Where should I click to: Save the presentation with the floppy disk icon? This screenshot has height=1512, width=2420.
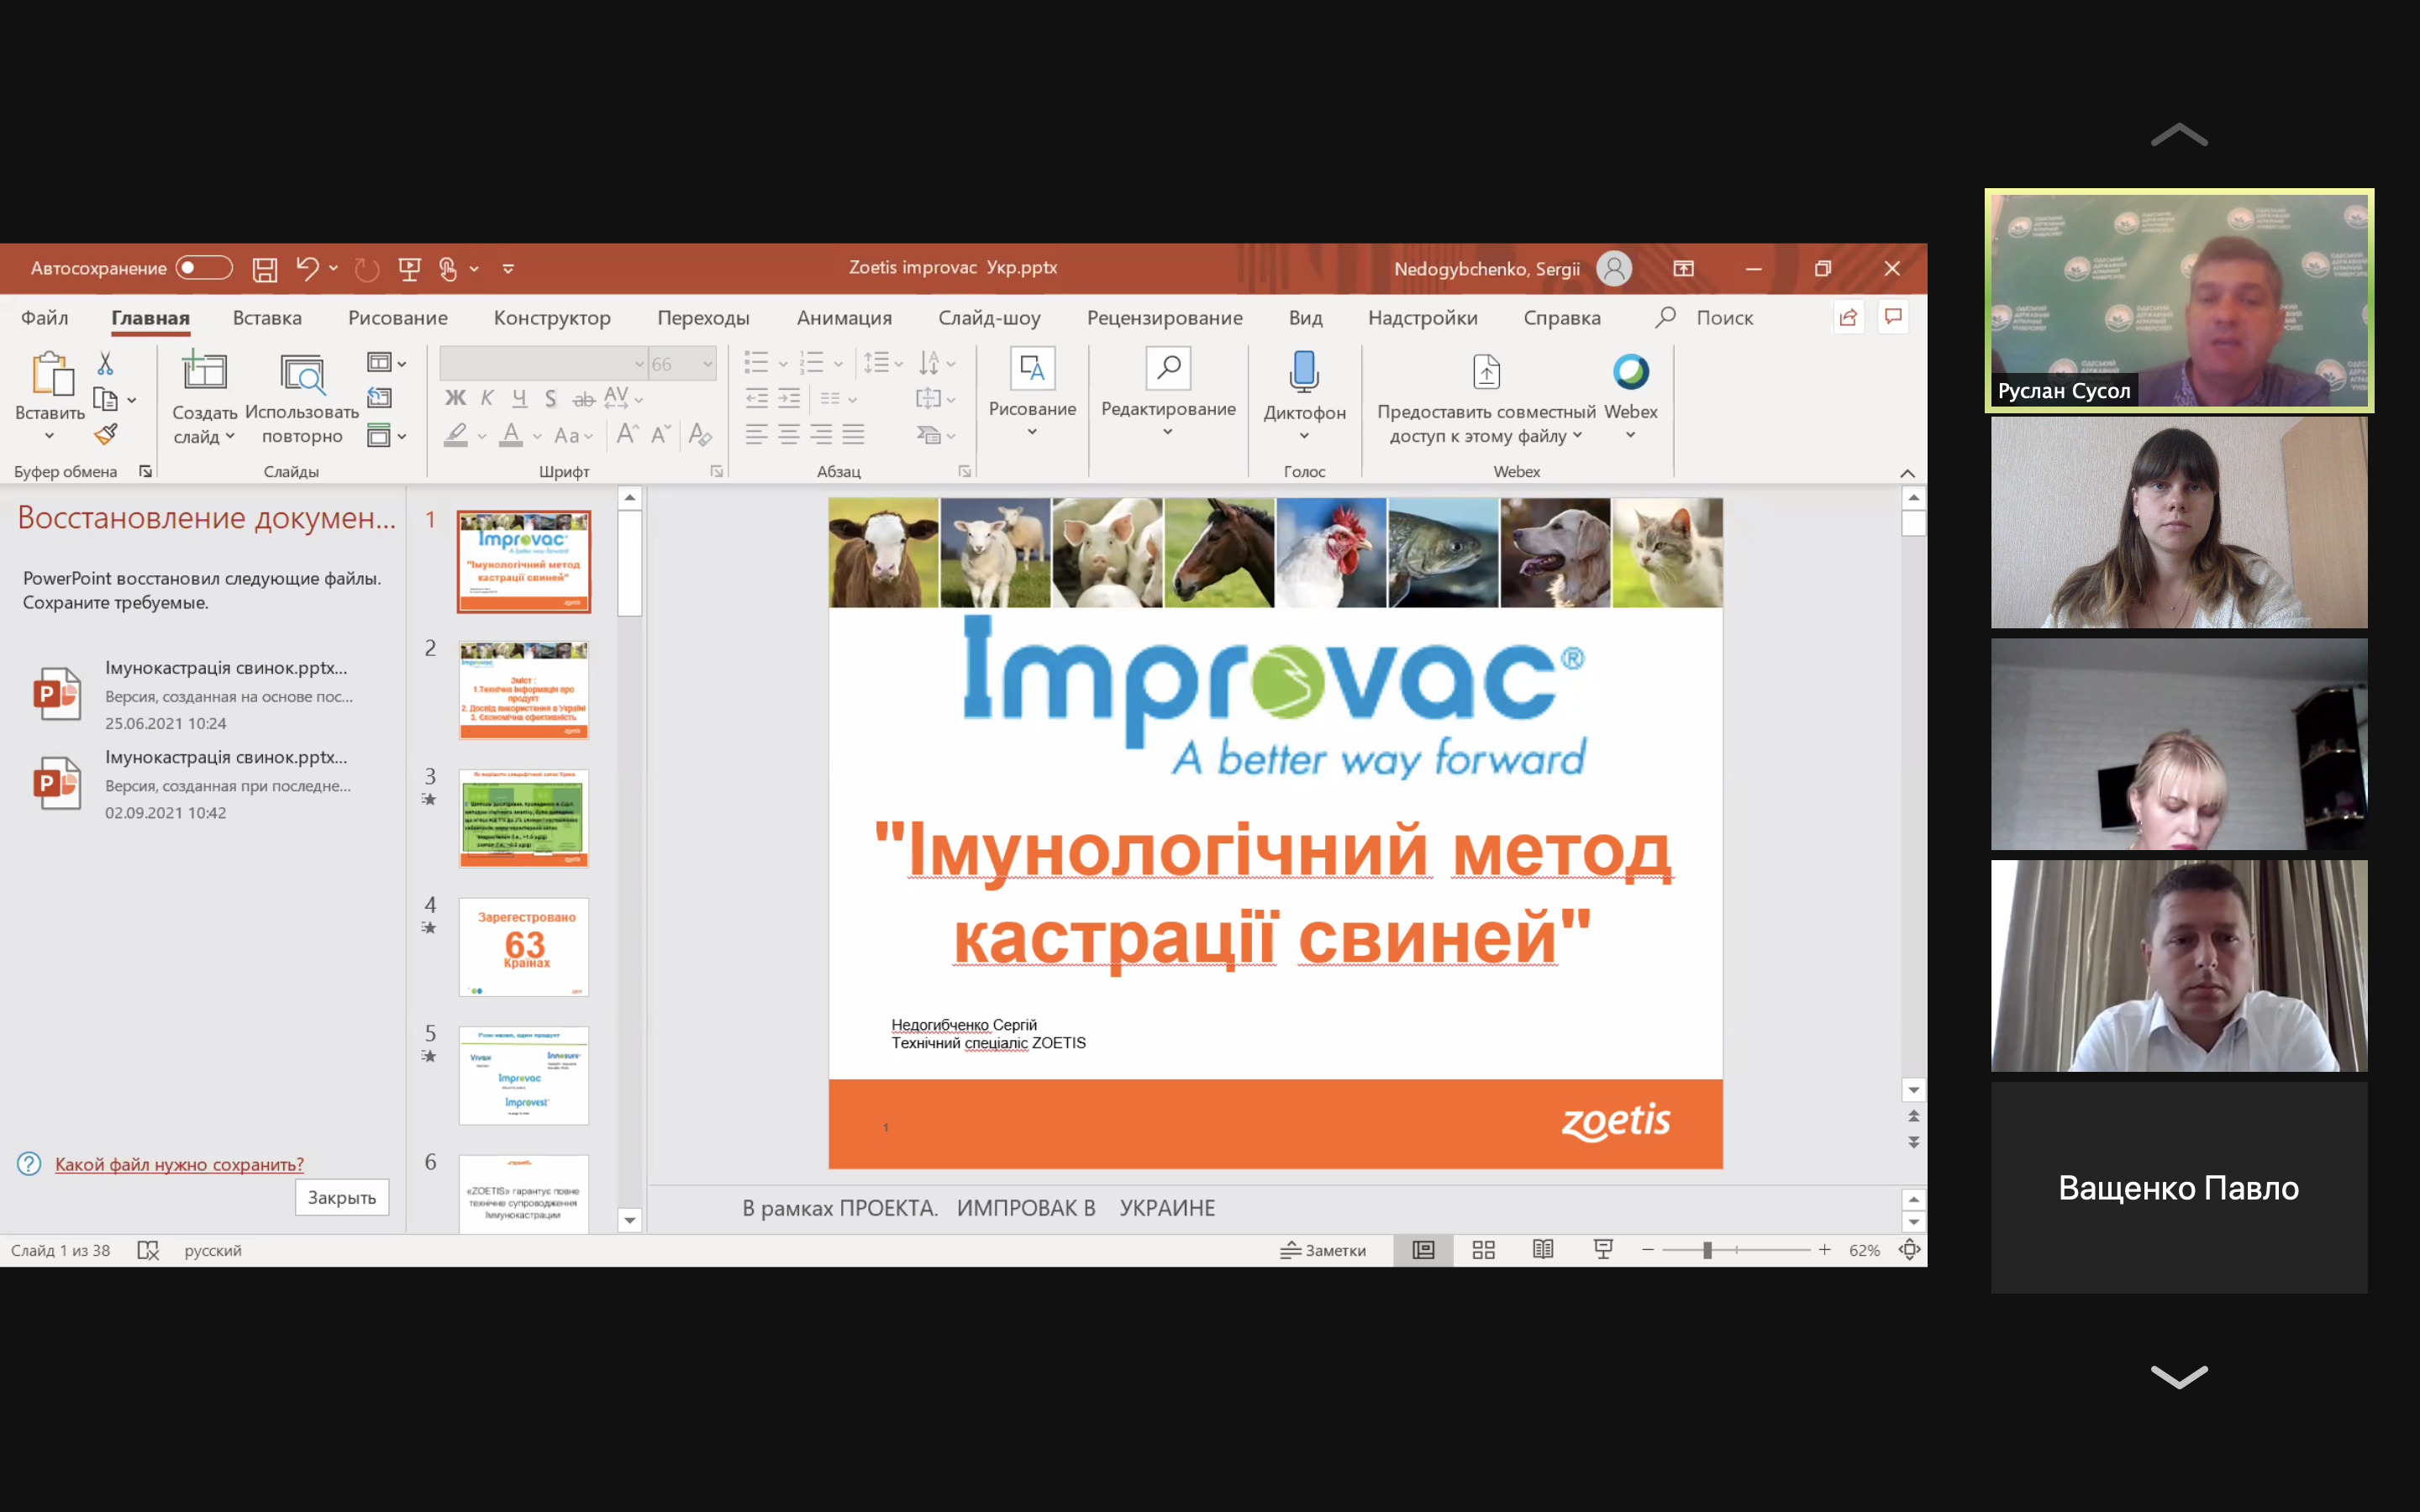(264, 268)
